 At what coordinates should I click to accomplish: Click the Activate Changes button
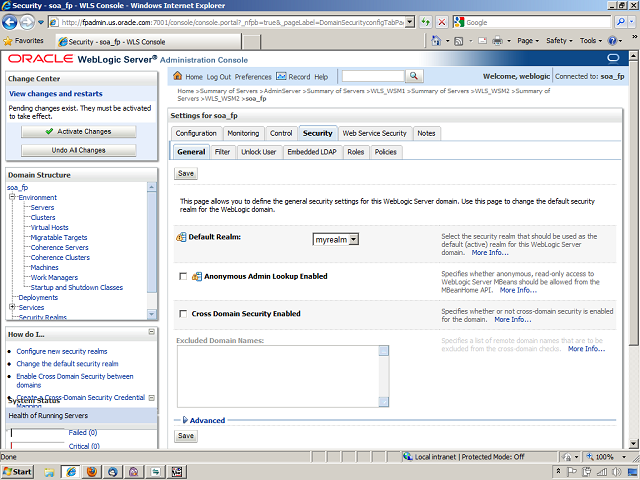[x=78, y=131]
